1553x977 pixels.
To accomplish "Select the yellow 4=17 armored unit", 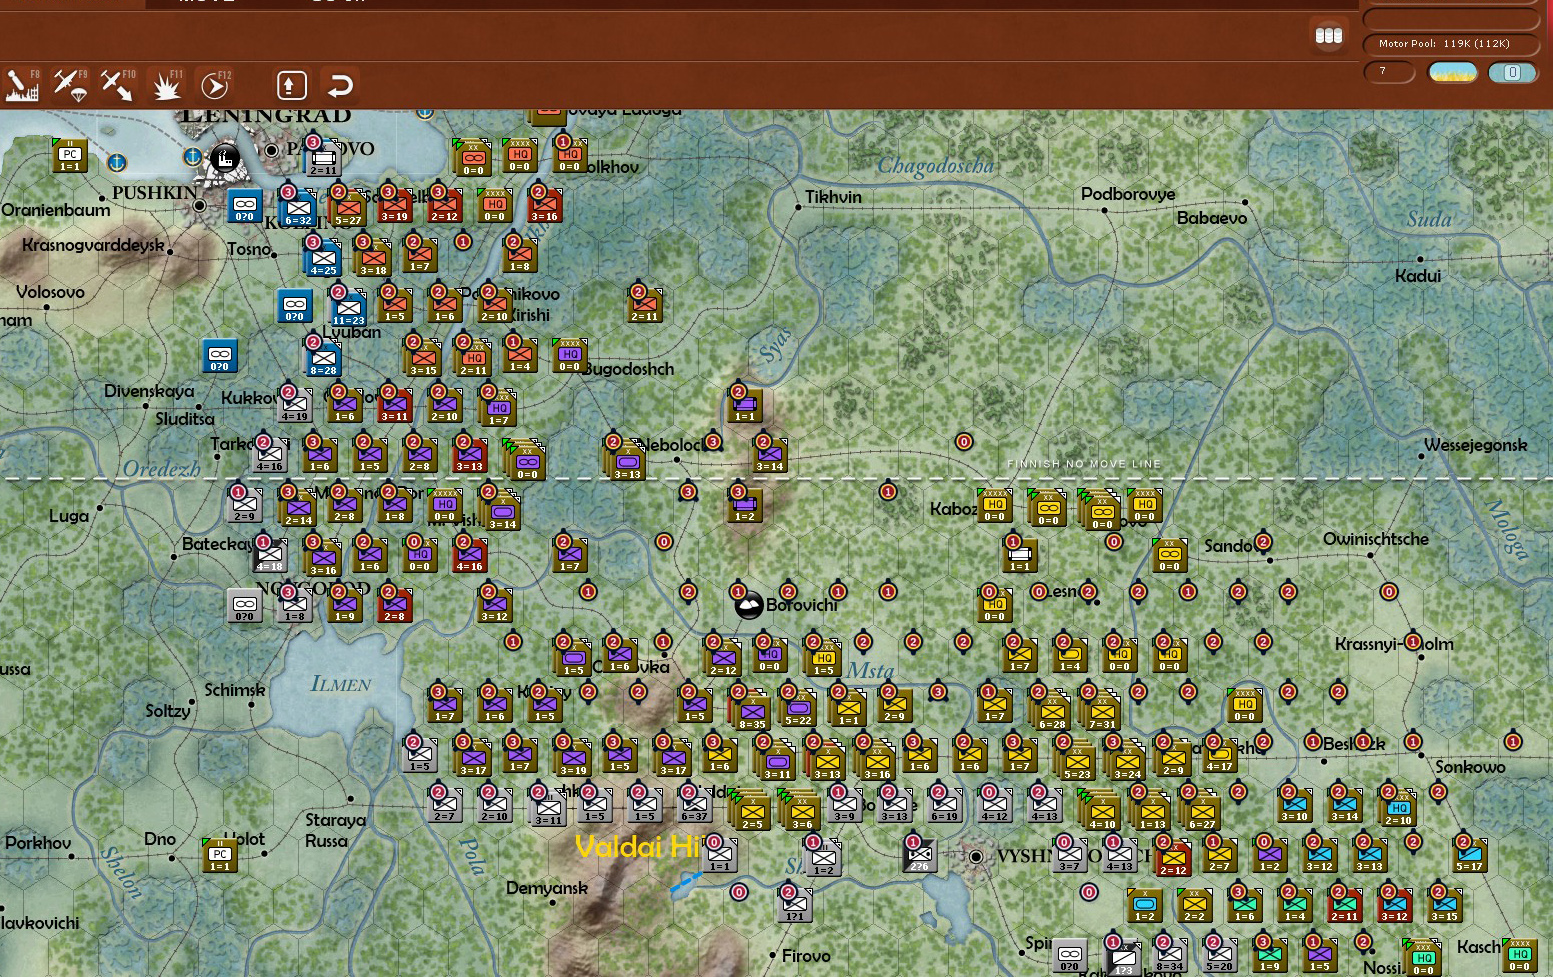I will click(x=1219, y=755).
